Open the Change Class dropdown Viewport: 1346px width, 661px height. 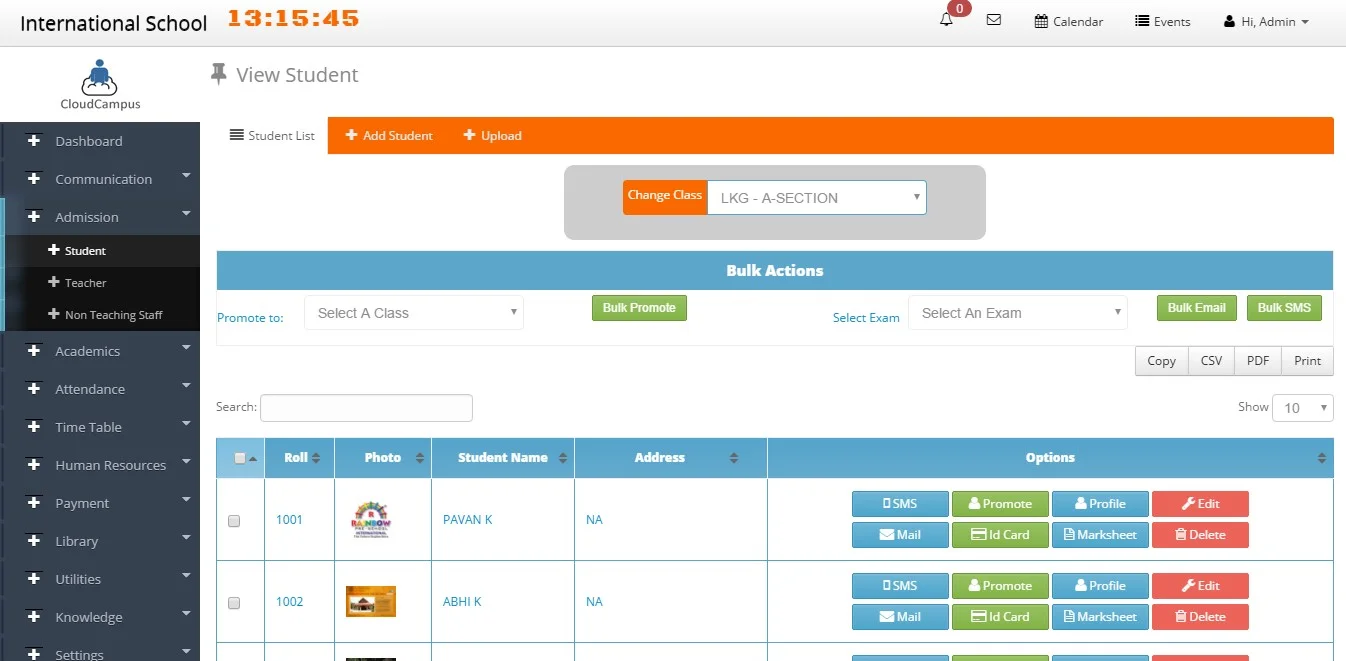point(816,197)
